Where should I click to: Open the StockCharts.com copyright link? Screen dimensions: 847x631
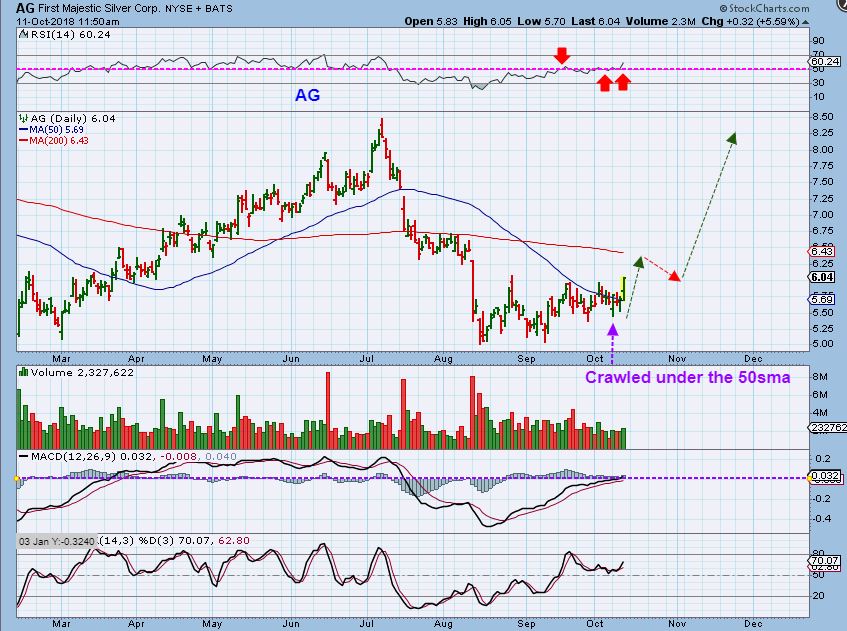pyautogui.click(x=764, y=8)
